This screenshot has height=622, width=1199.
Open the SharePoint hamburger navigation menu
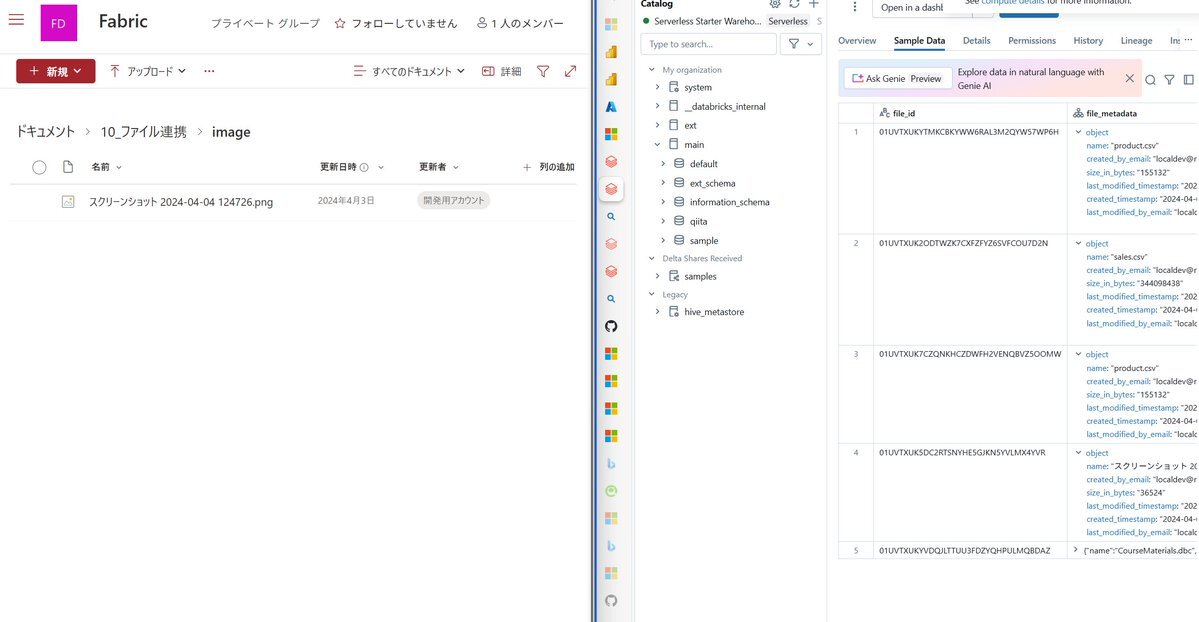pos(16,19)
